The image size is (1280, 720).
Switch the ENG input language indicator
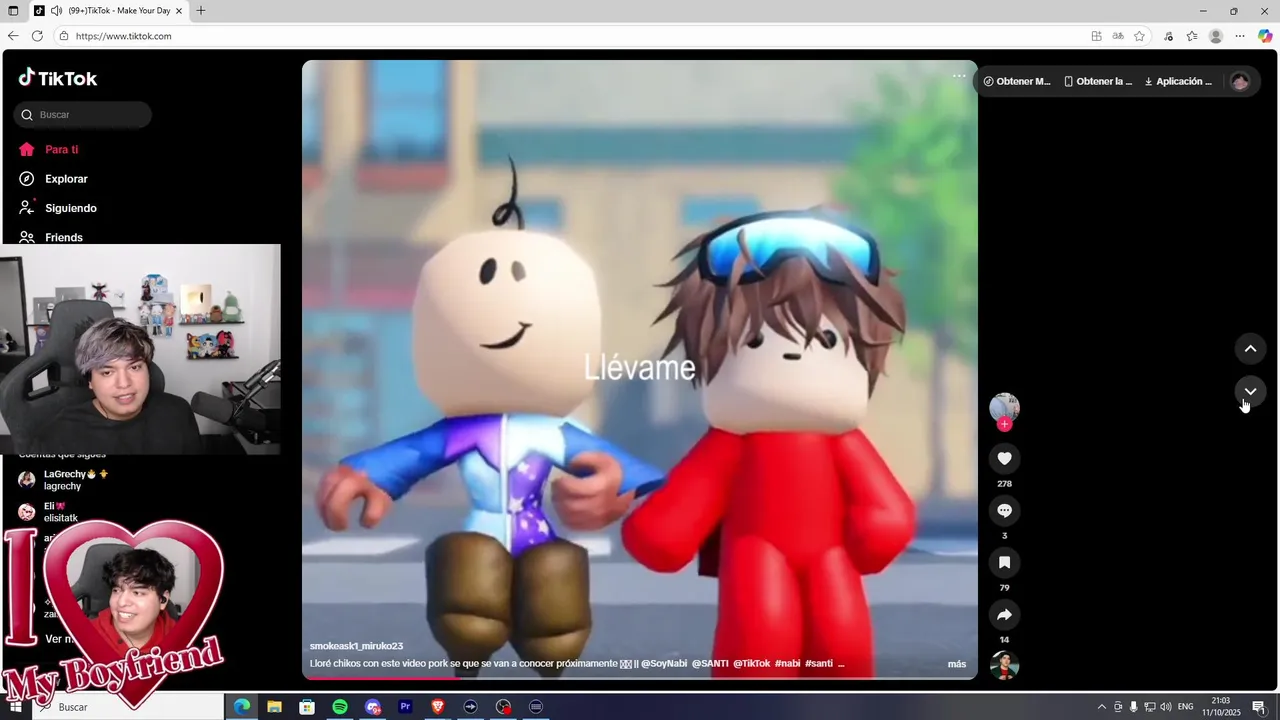[x=1186, y=707]
